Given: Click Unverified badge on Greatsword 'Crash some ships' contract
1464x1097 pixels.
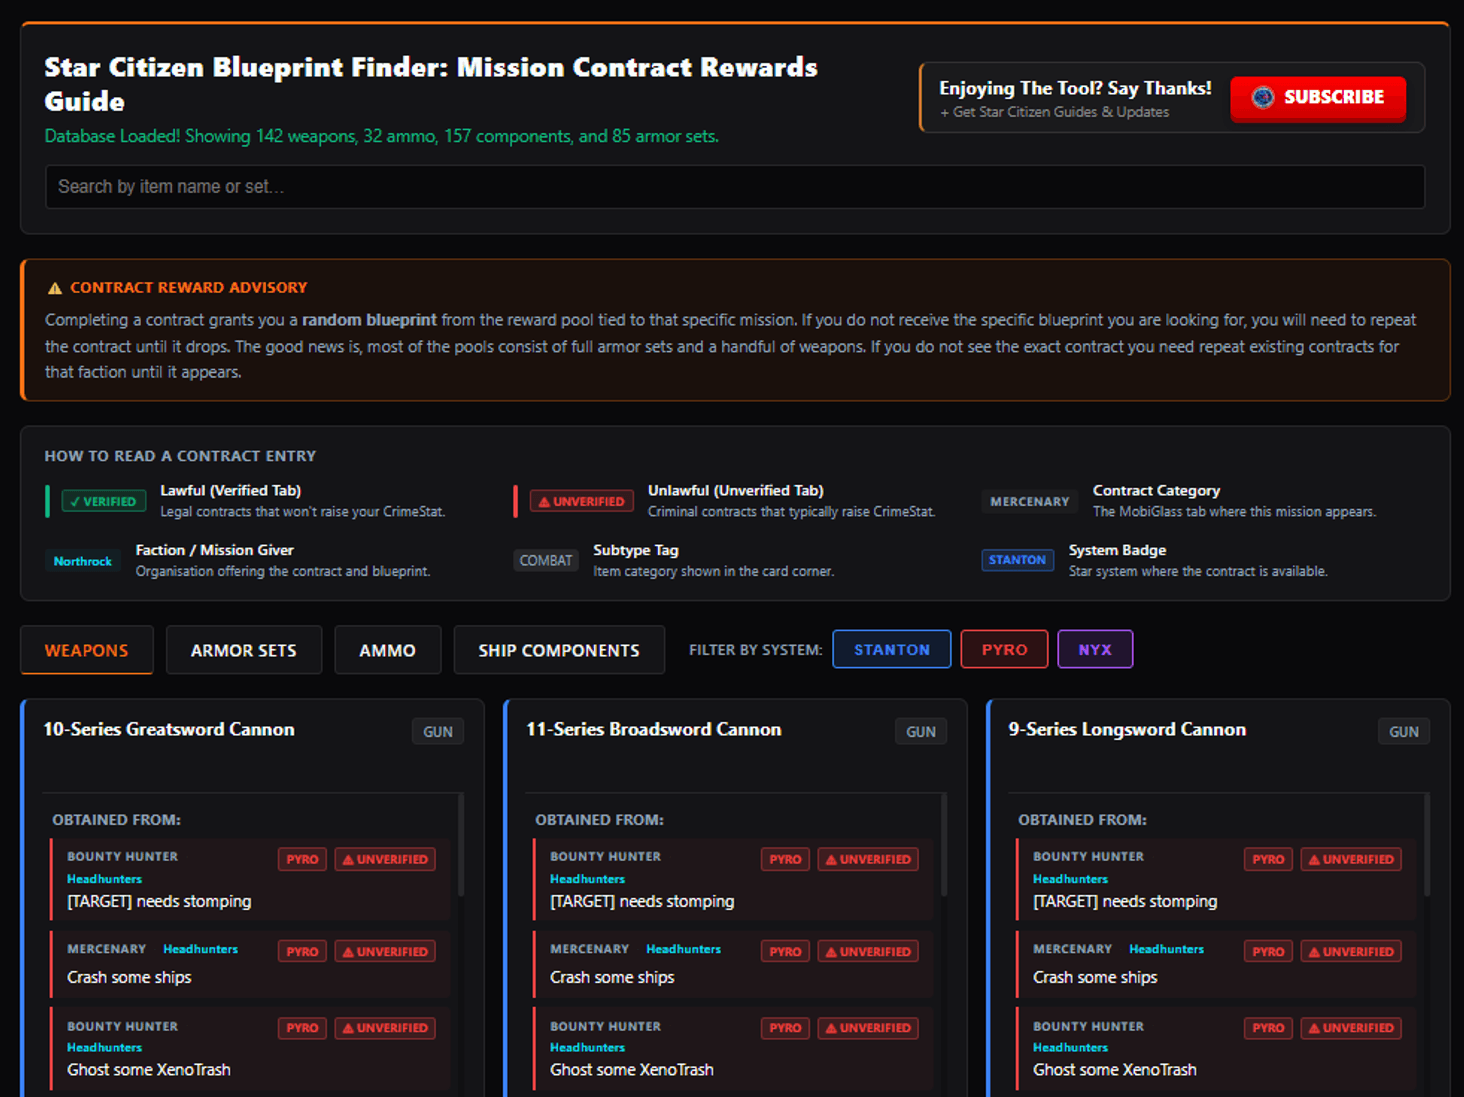Looking at the screenshot, I should coord(385,951).
